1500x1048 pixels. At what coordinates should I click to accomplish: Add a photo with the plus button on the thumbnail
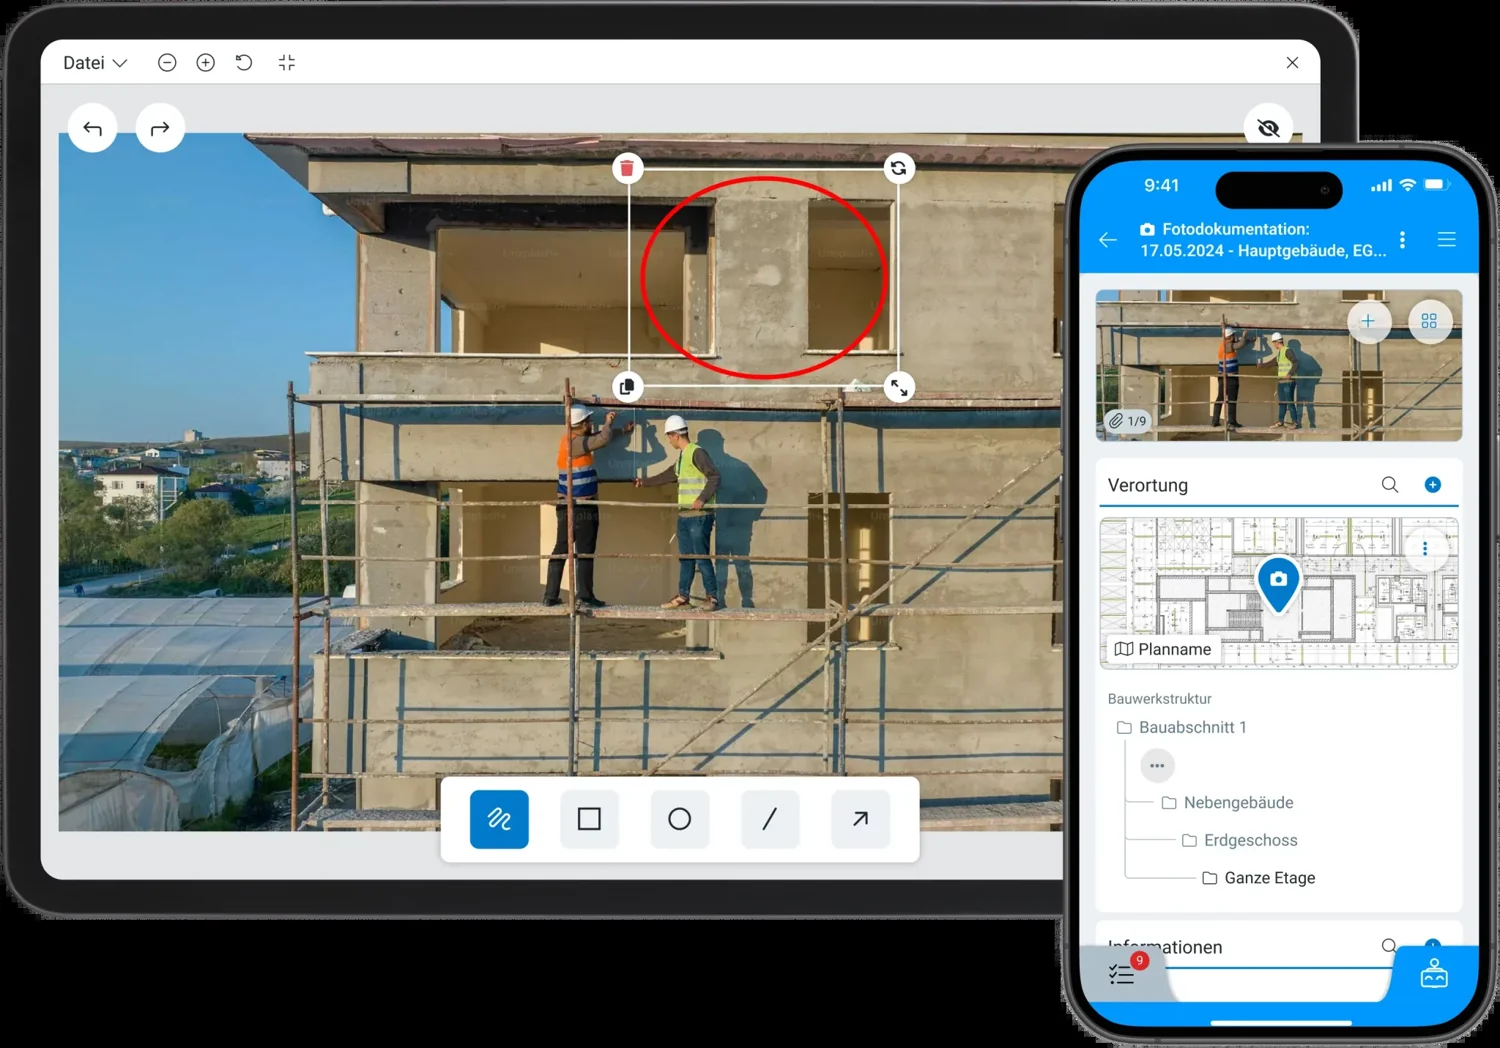1368,321
